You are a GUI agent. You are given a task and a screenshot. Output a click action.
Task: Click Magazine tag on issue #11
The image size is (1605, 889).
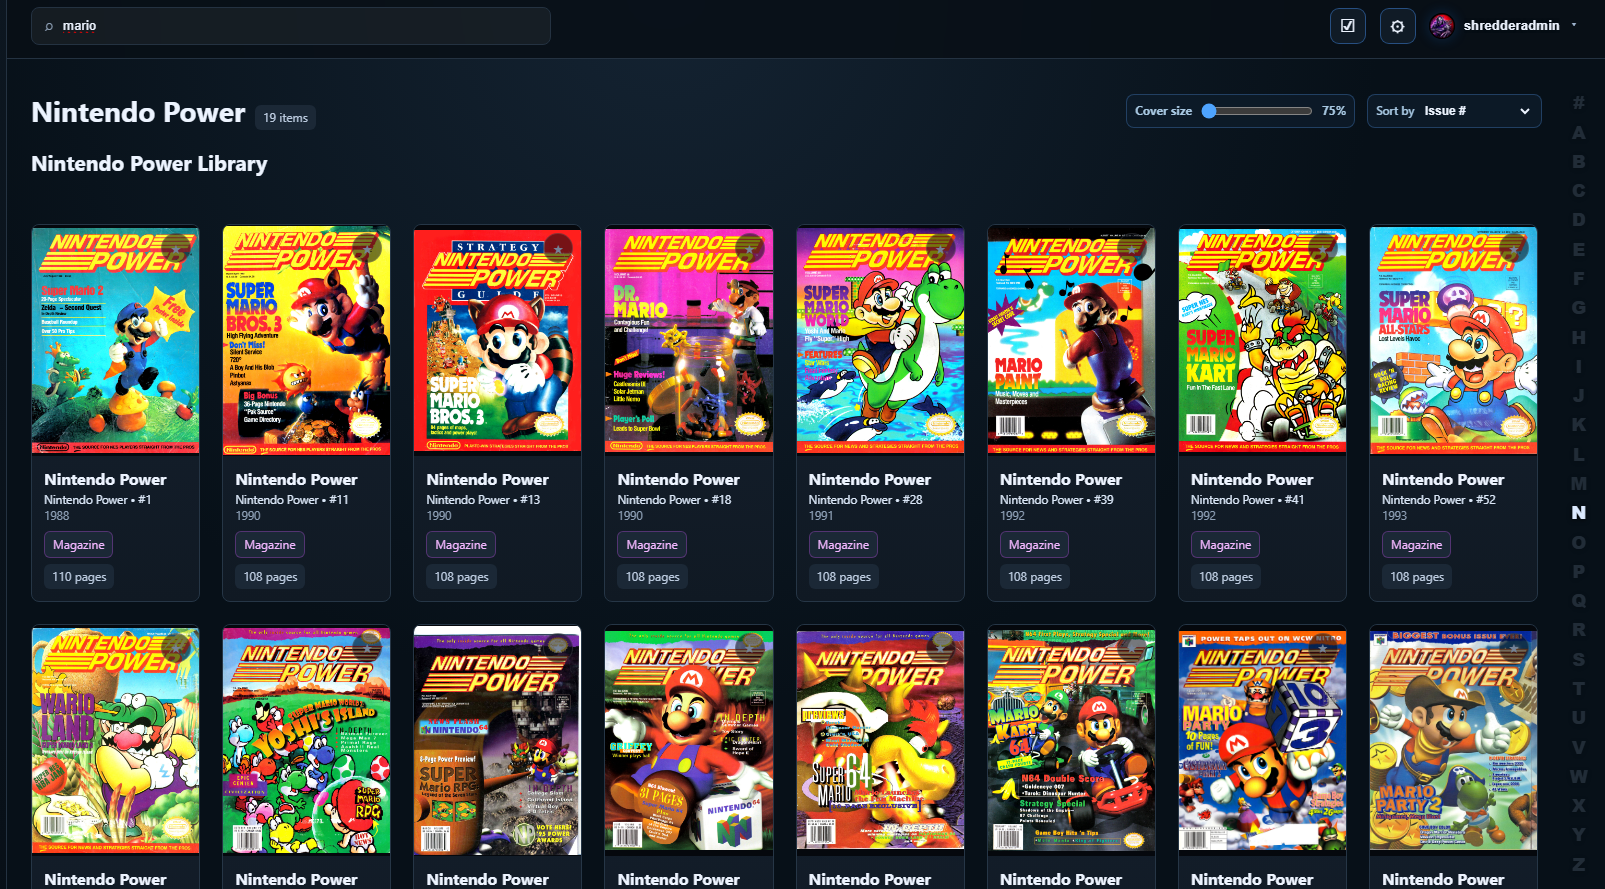coord(269,545)
